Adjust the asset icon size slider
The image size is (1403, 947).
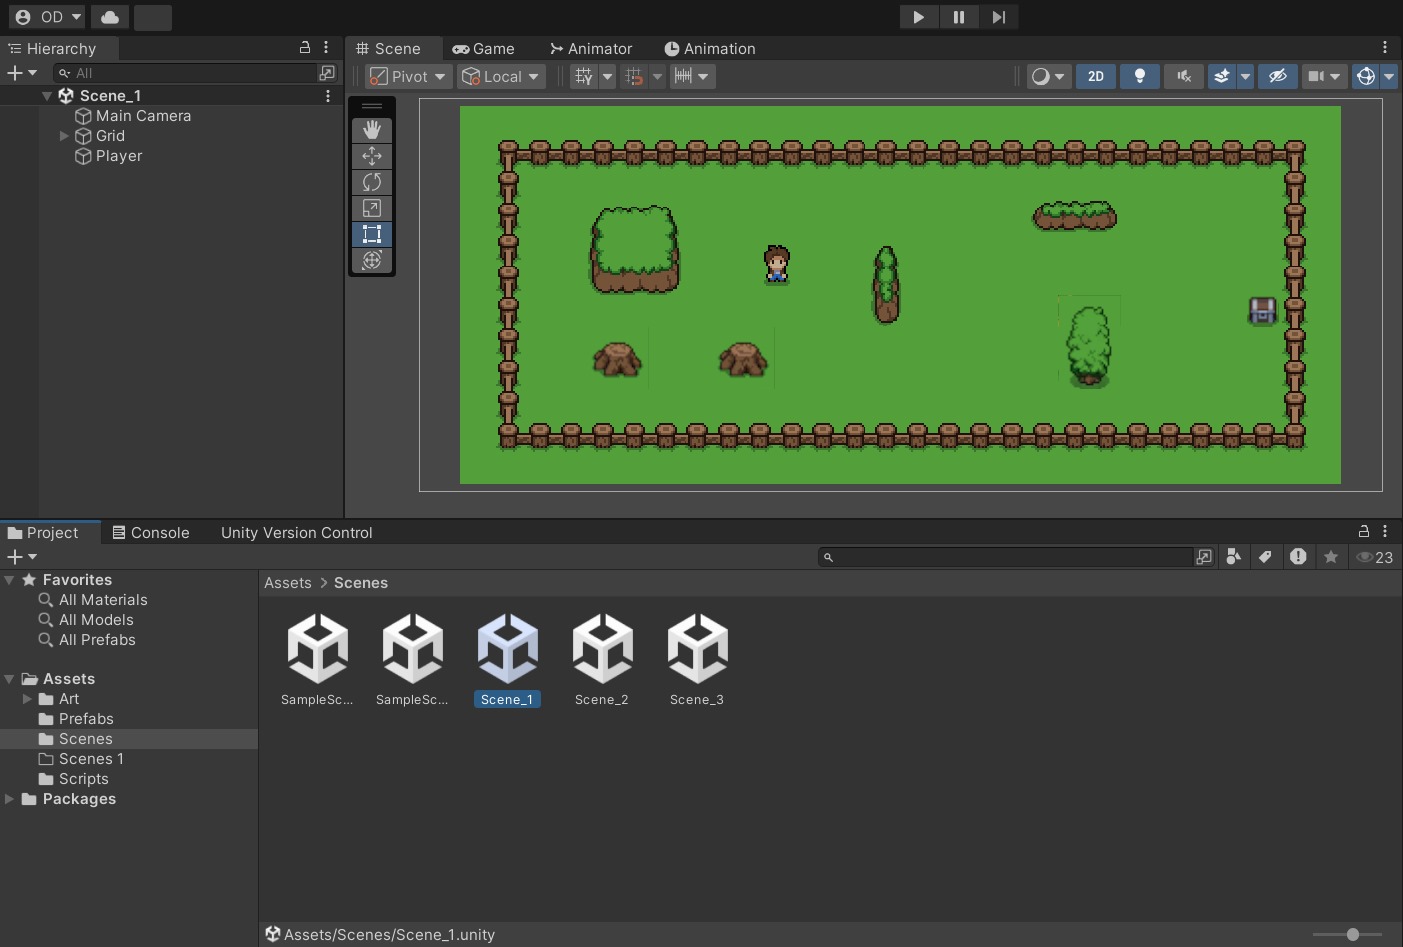[x=1352, y=934]
